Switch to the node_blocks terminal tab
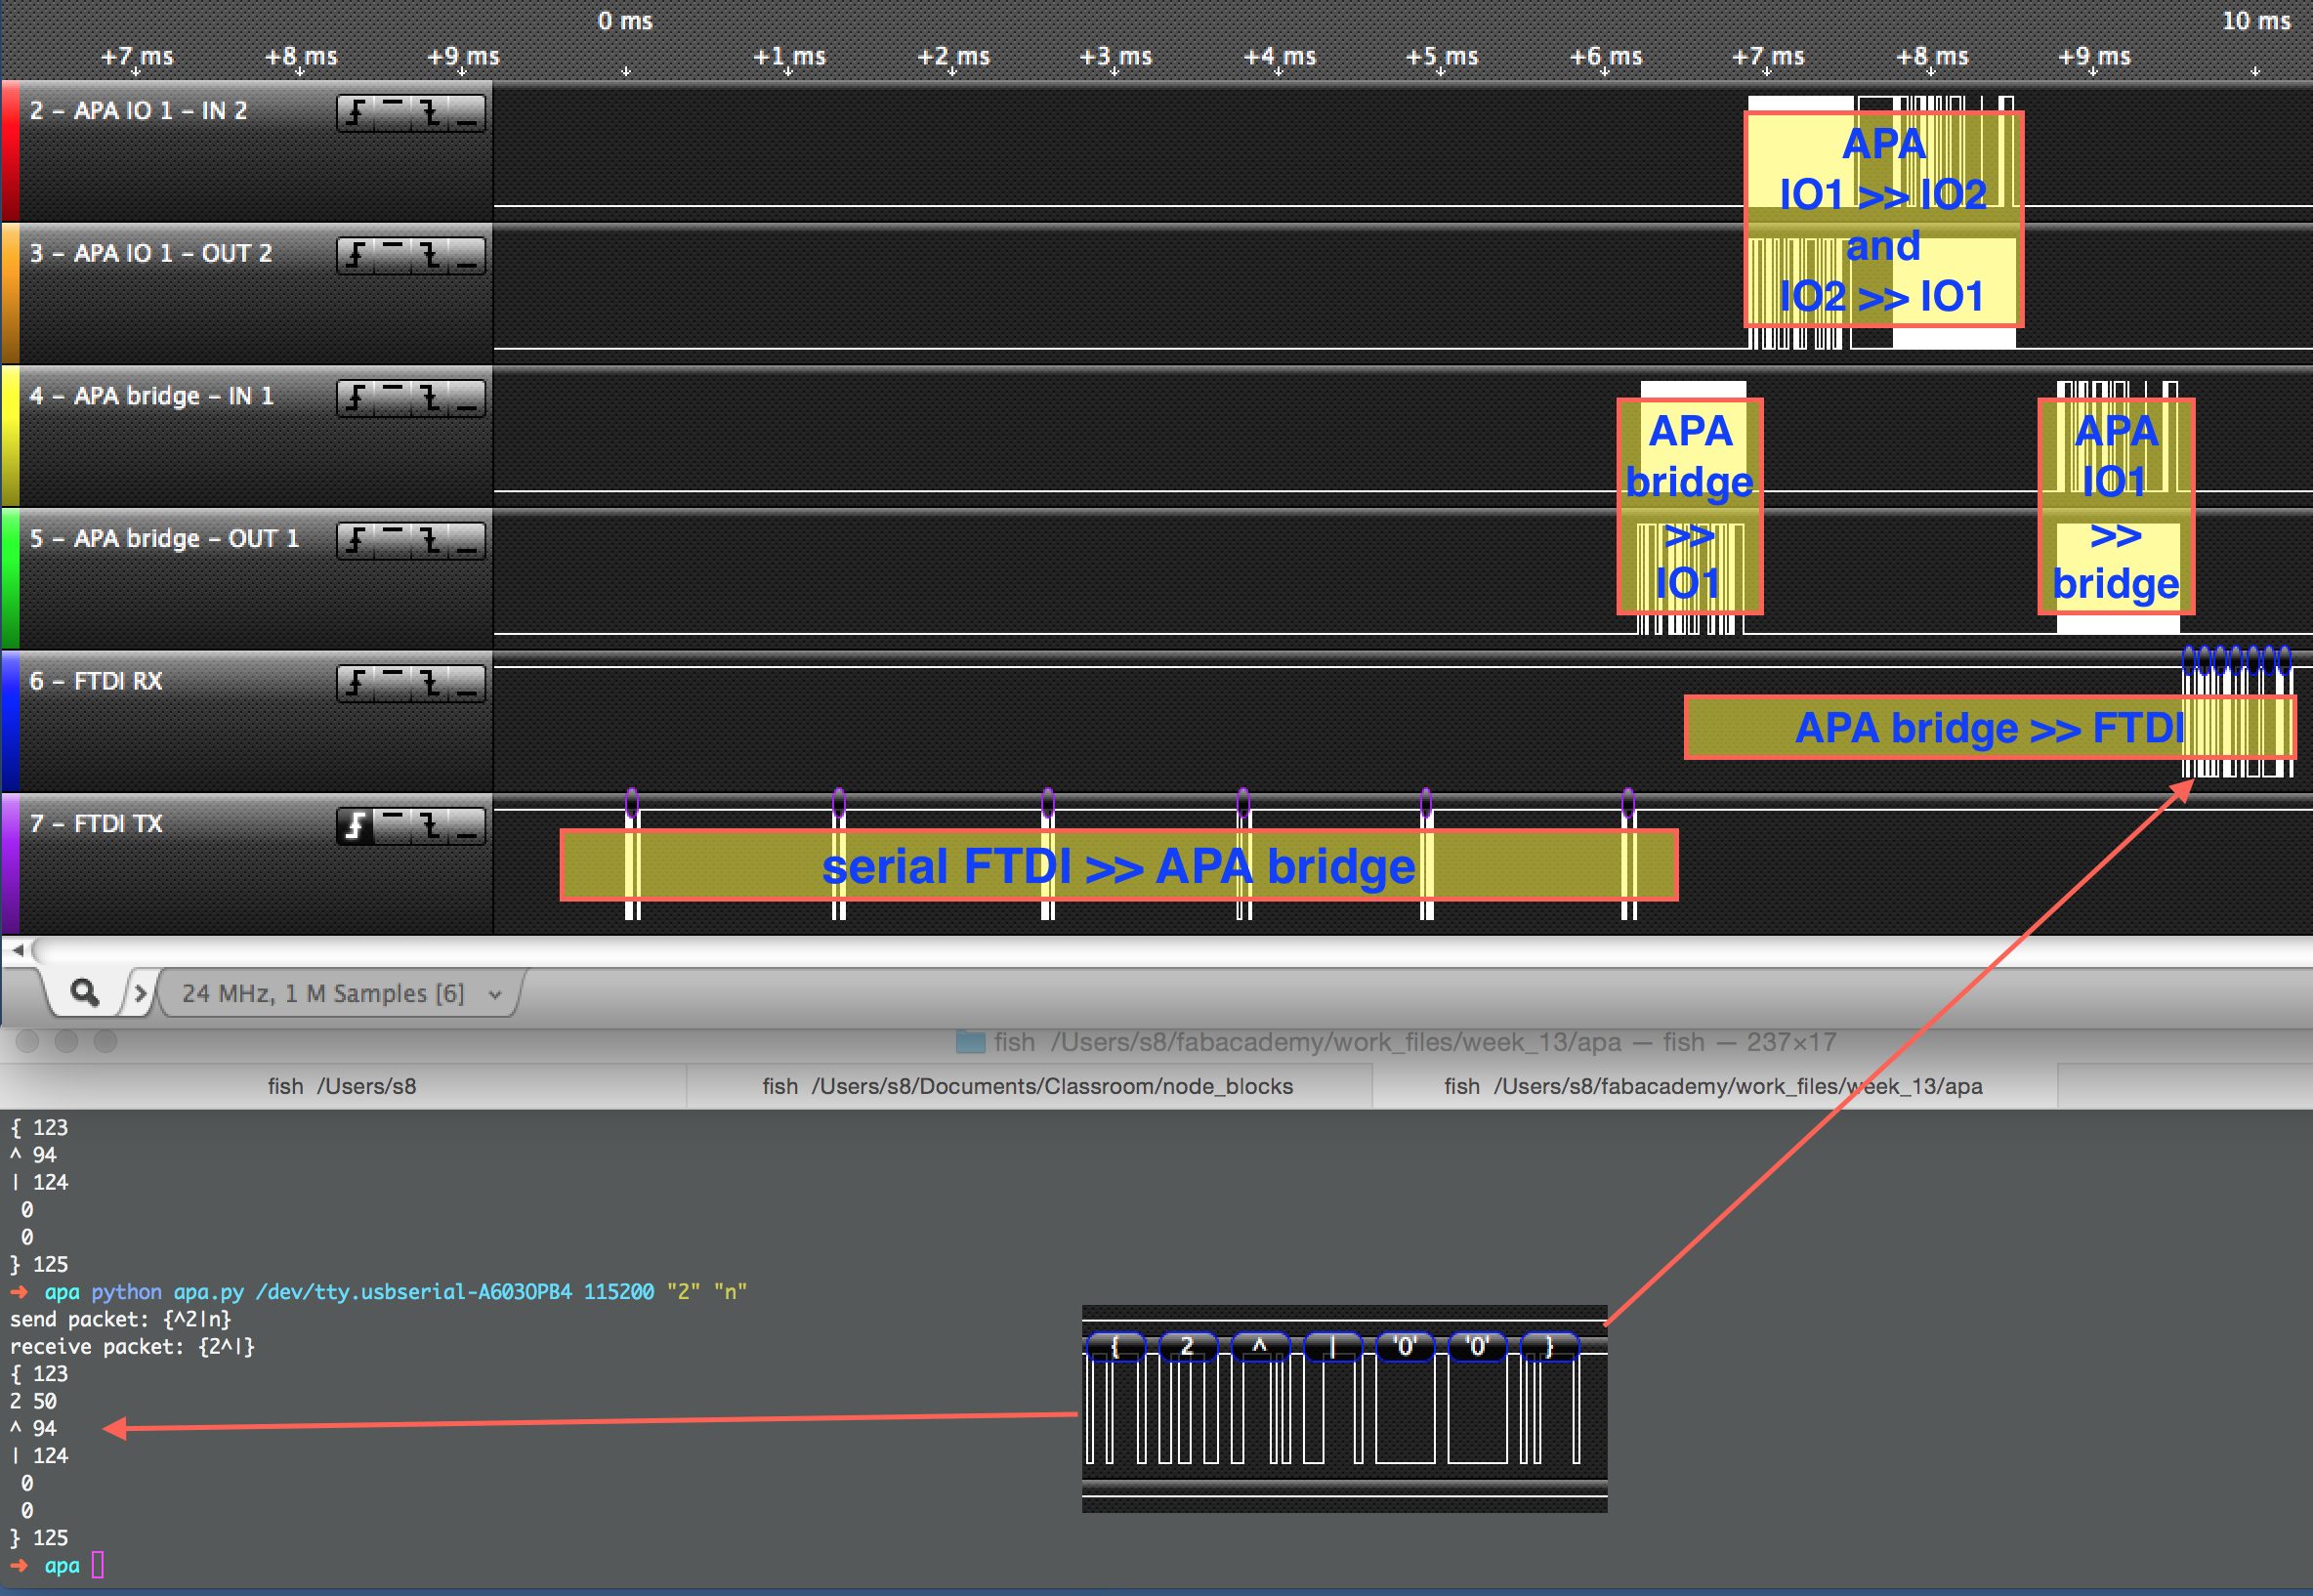This screenshot has width=2313, height=1596. [x=1027, y=1086]
